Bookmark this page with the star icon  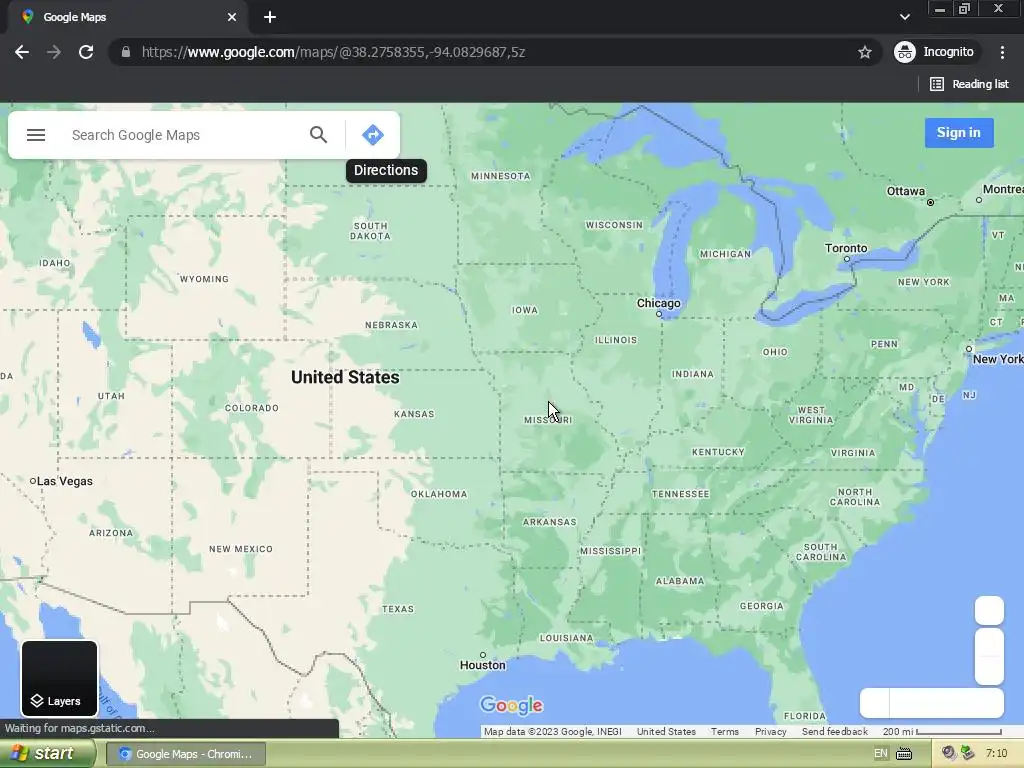865,52
